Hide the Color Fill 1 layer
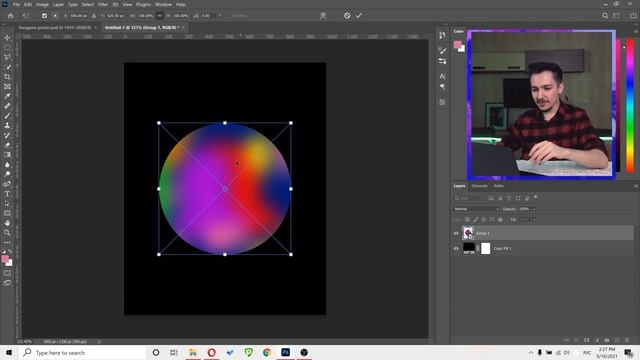The width and height of the screenshot is (640, 360). [x=456, y=248]
